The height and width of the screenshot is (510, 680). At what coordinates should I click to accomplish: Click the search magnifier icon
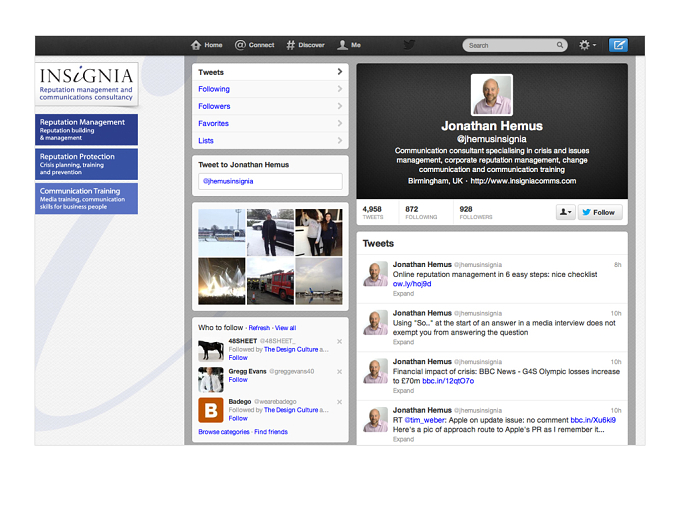pyautogui.click(x=560, y=45)
